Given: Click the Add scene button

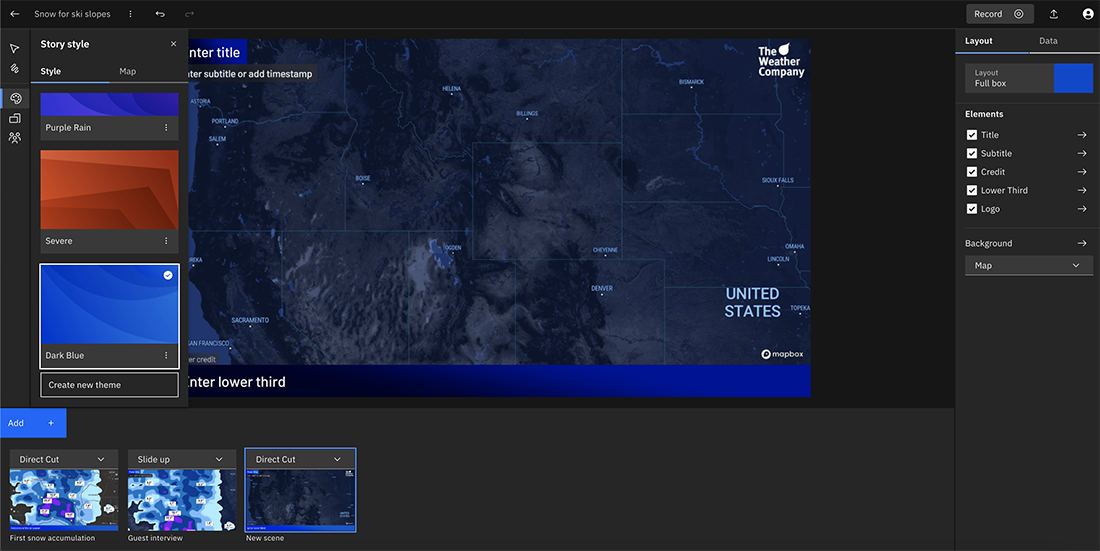Looking at the screenshot, I should pos(33,423).
